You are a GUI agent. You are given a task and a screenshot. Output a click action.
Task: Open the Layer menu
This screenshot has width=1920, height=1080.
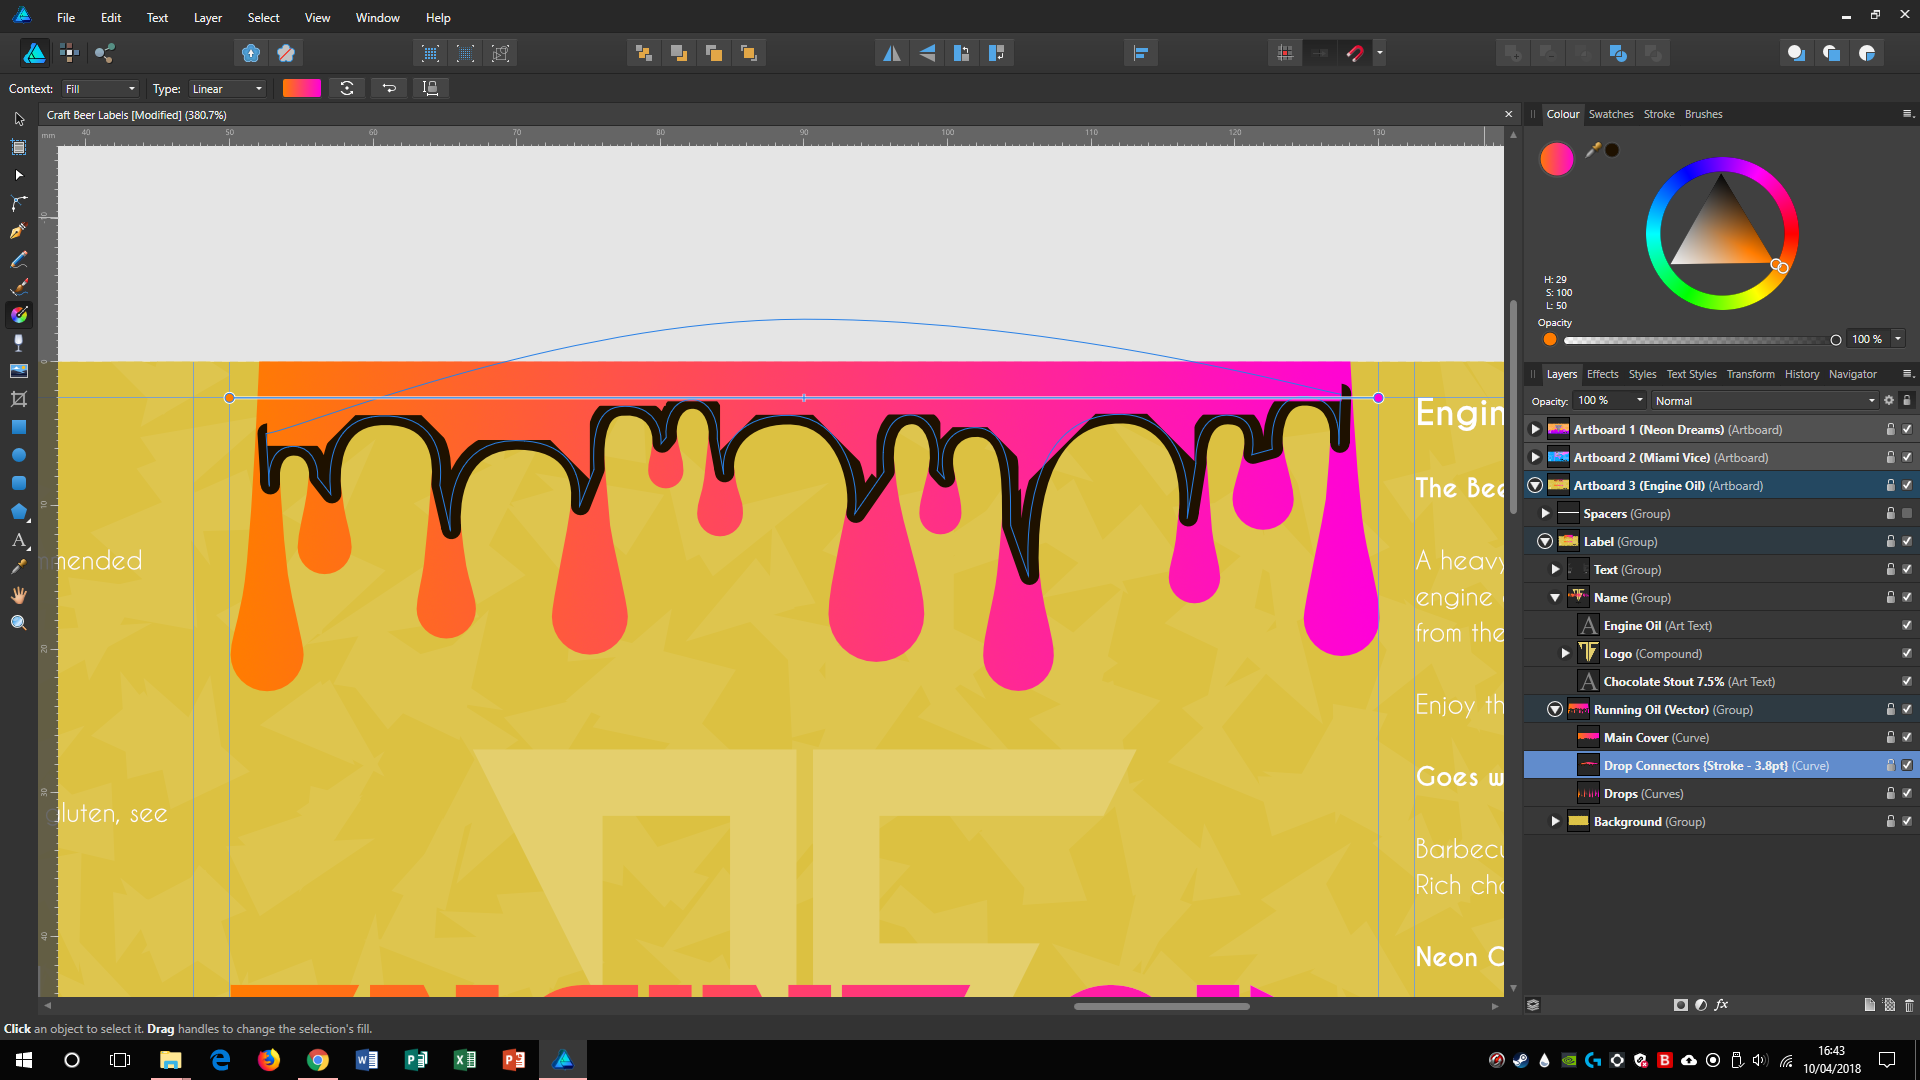[x=207, y=18]
